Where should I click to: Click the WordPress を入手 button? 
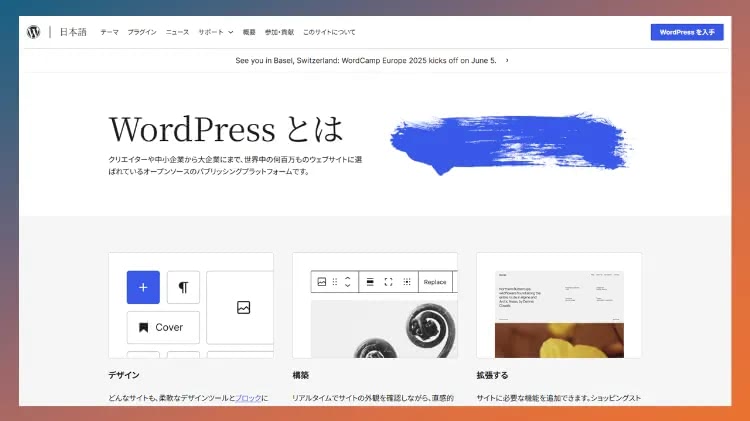tap(687, 32)
